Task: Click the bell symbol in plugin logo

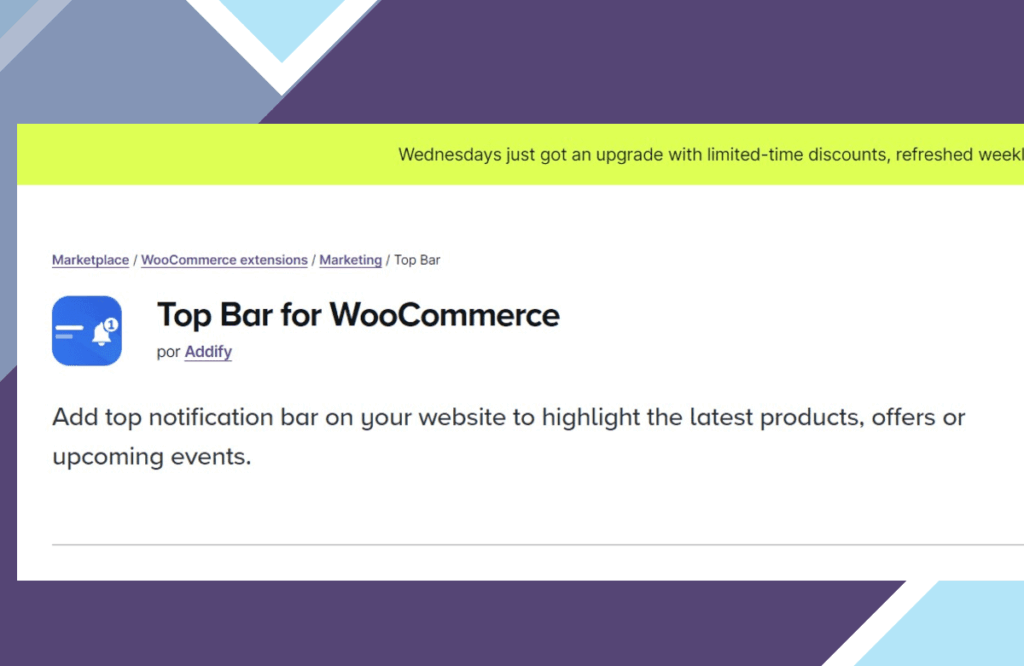Action: 101,336
